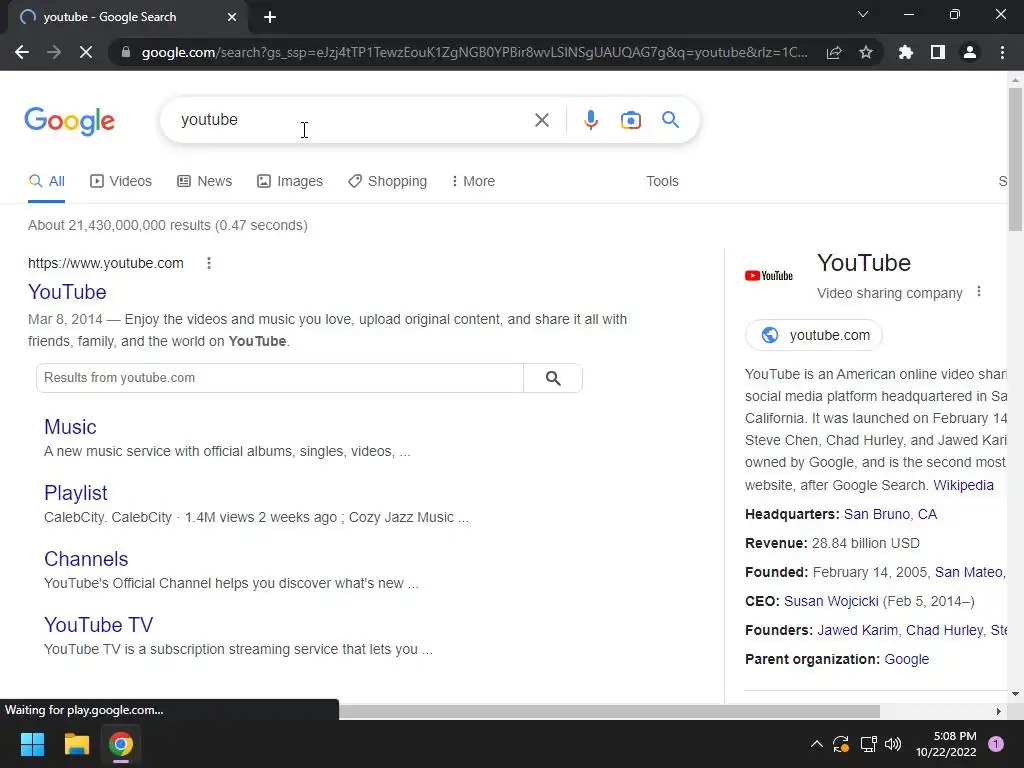Open the search Tools options
This screenshot has width=1024, height=768.
tap(662, 182)
